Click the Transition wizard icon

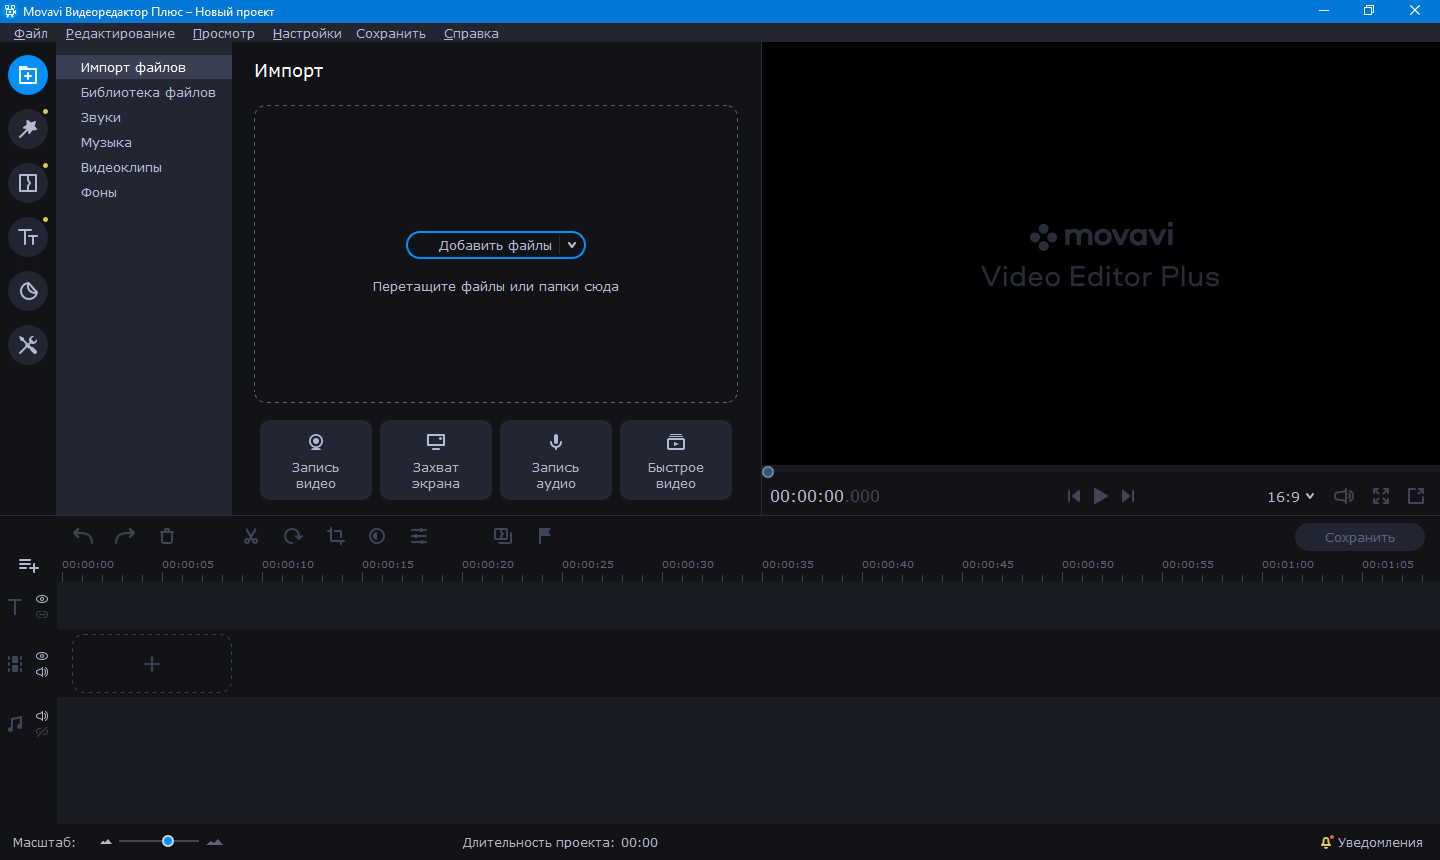pos(503,536)
